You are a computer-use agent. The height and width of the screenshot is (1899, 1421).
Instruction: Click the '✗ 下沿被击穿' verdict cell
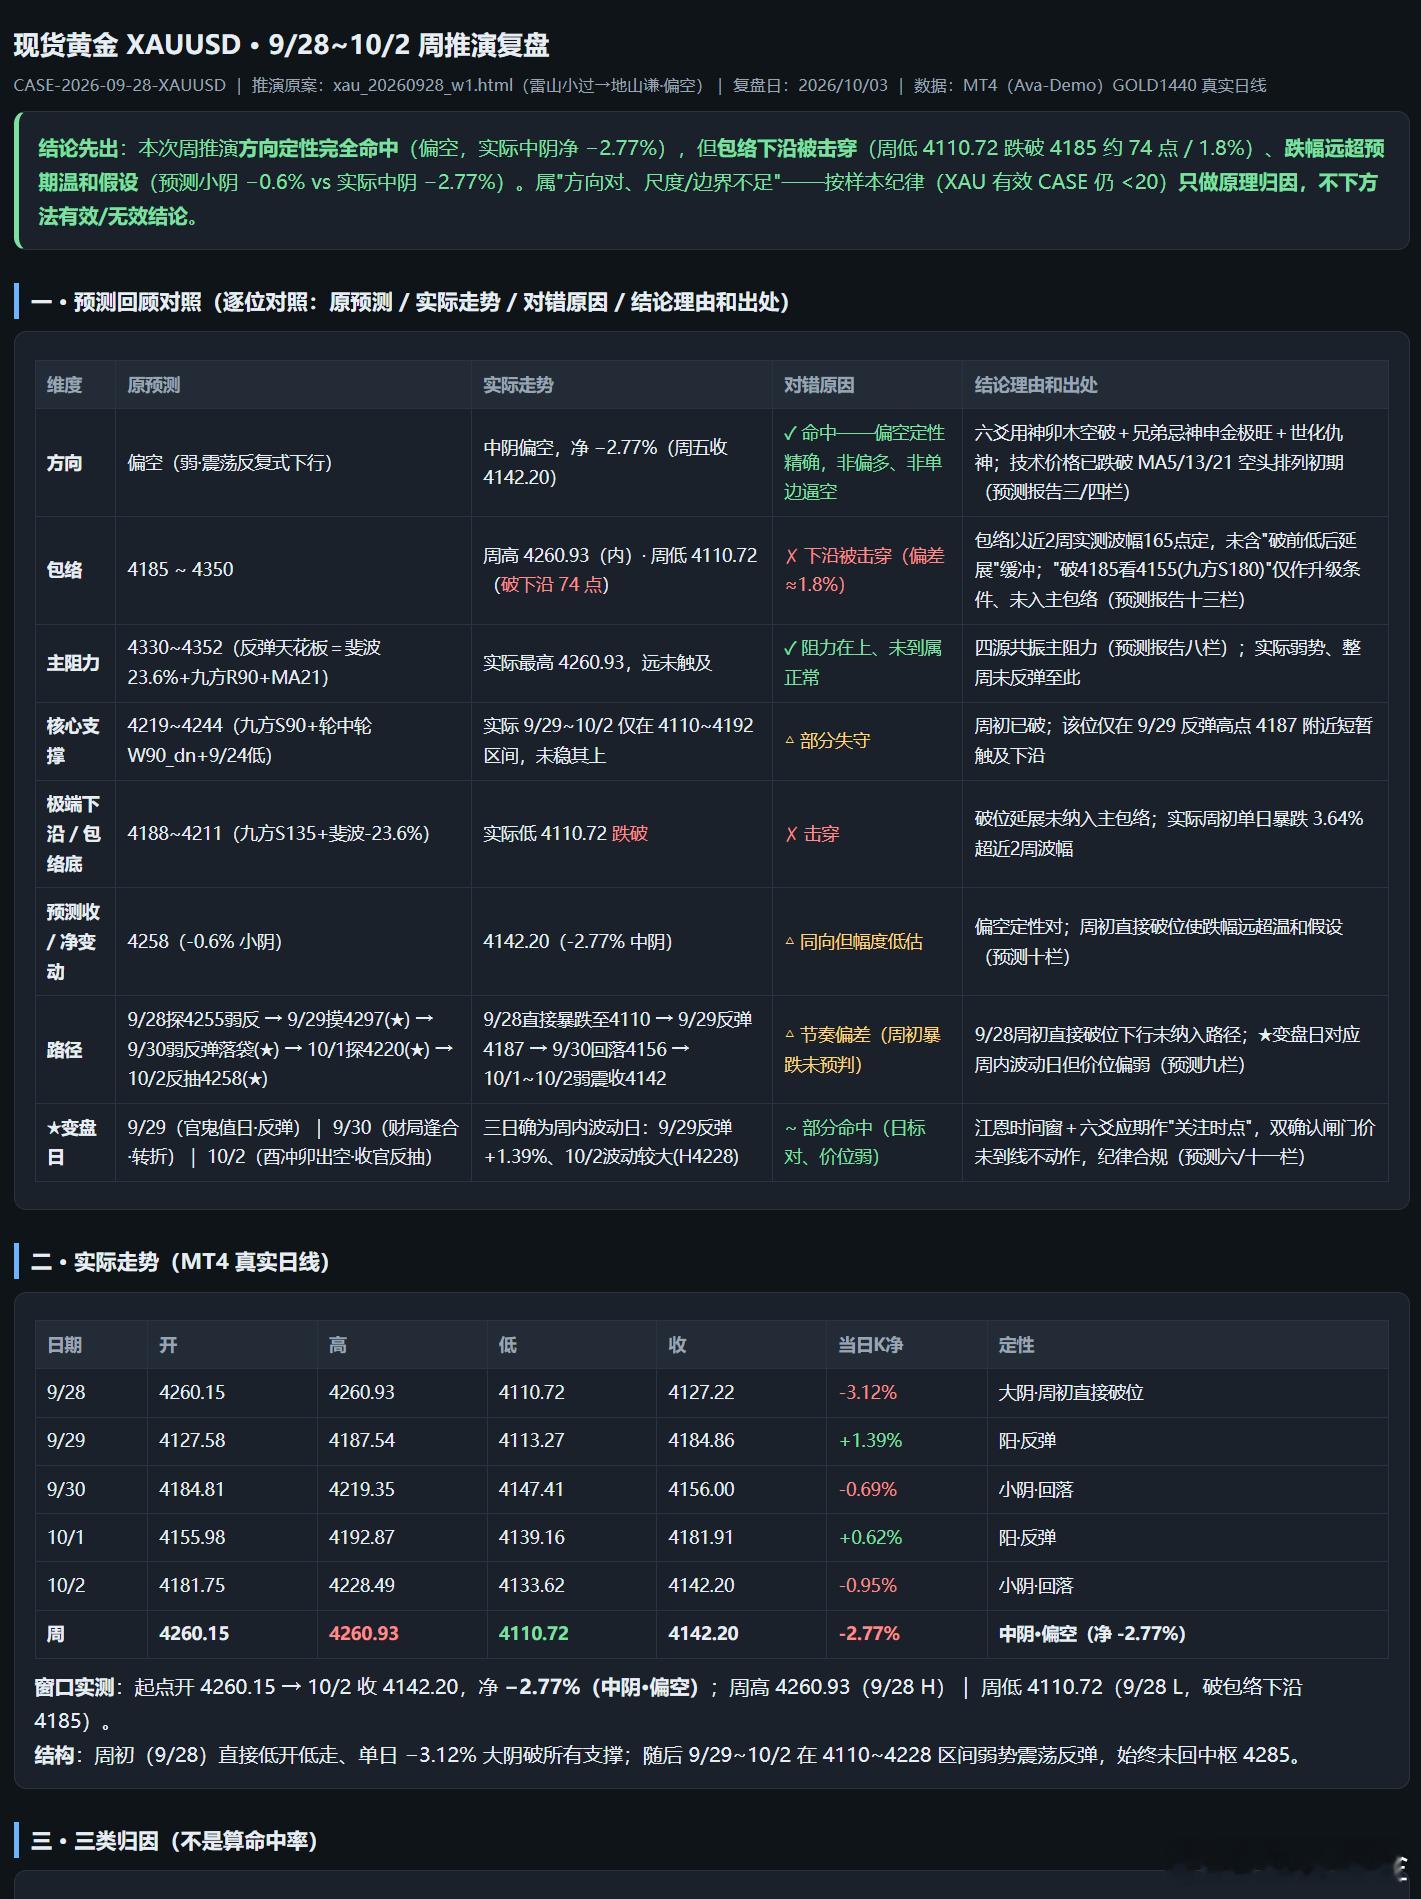865,569
